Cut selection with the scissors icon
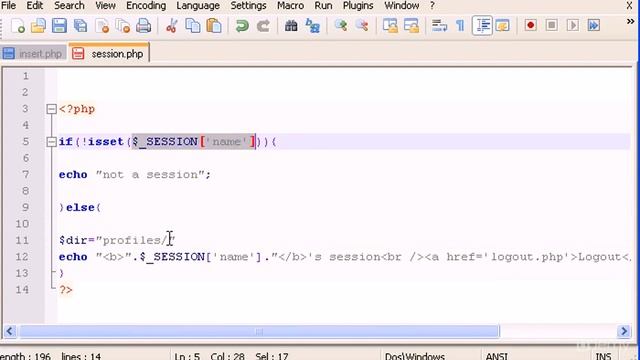Viewport: 640px width, 360px height. pyautogui.click(x=172, y=26)
